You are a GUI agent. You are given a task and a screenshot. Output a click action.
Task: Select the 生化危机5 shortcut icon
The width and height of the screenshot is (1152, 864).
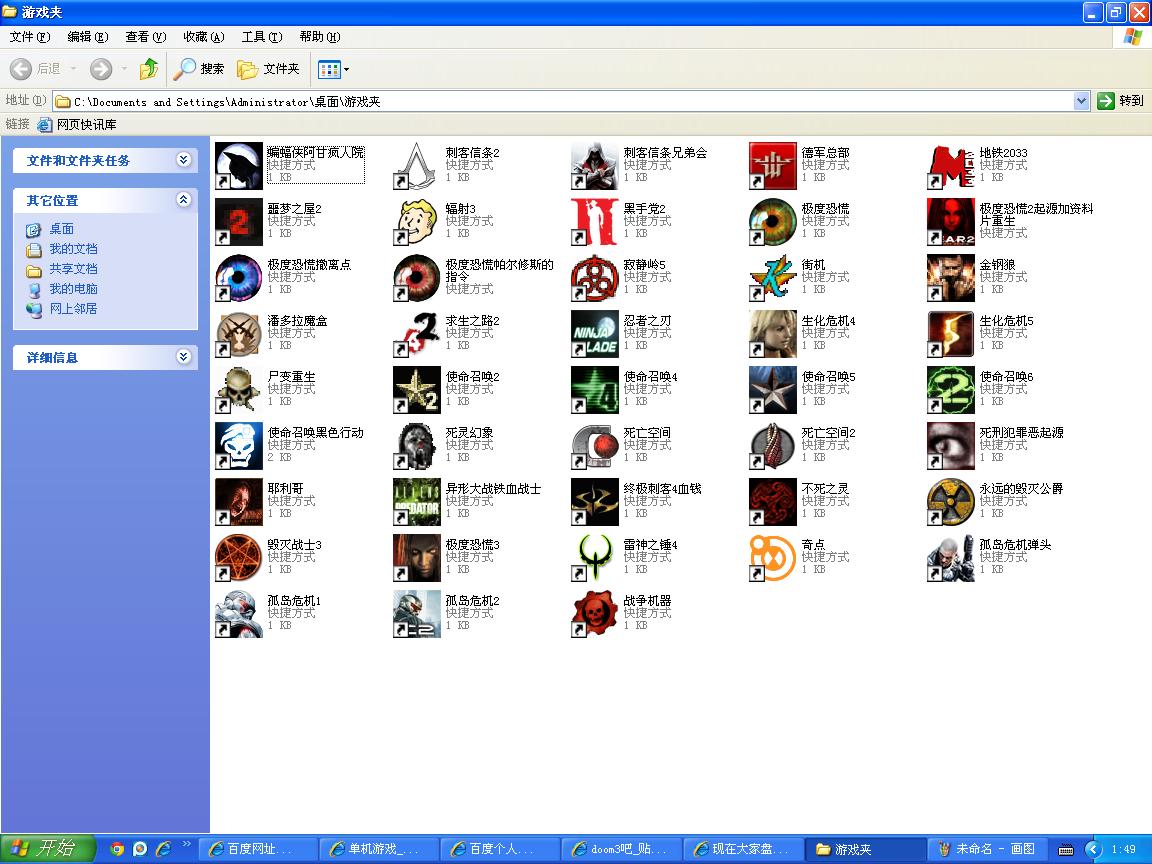click(x=951, y=334)
